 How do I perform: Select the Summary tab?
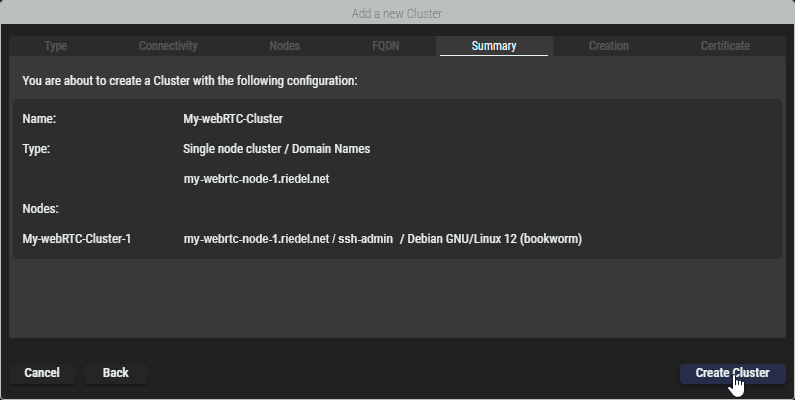(x=494, y=46)
